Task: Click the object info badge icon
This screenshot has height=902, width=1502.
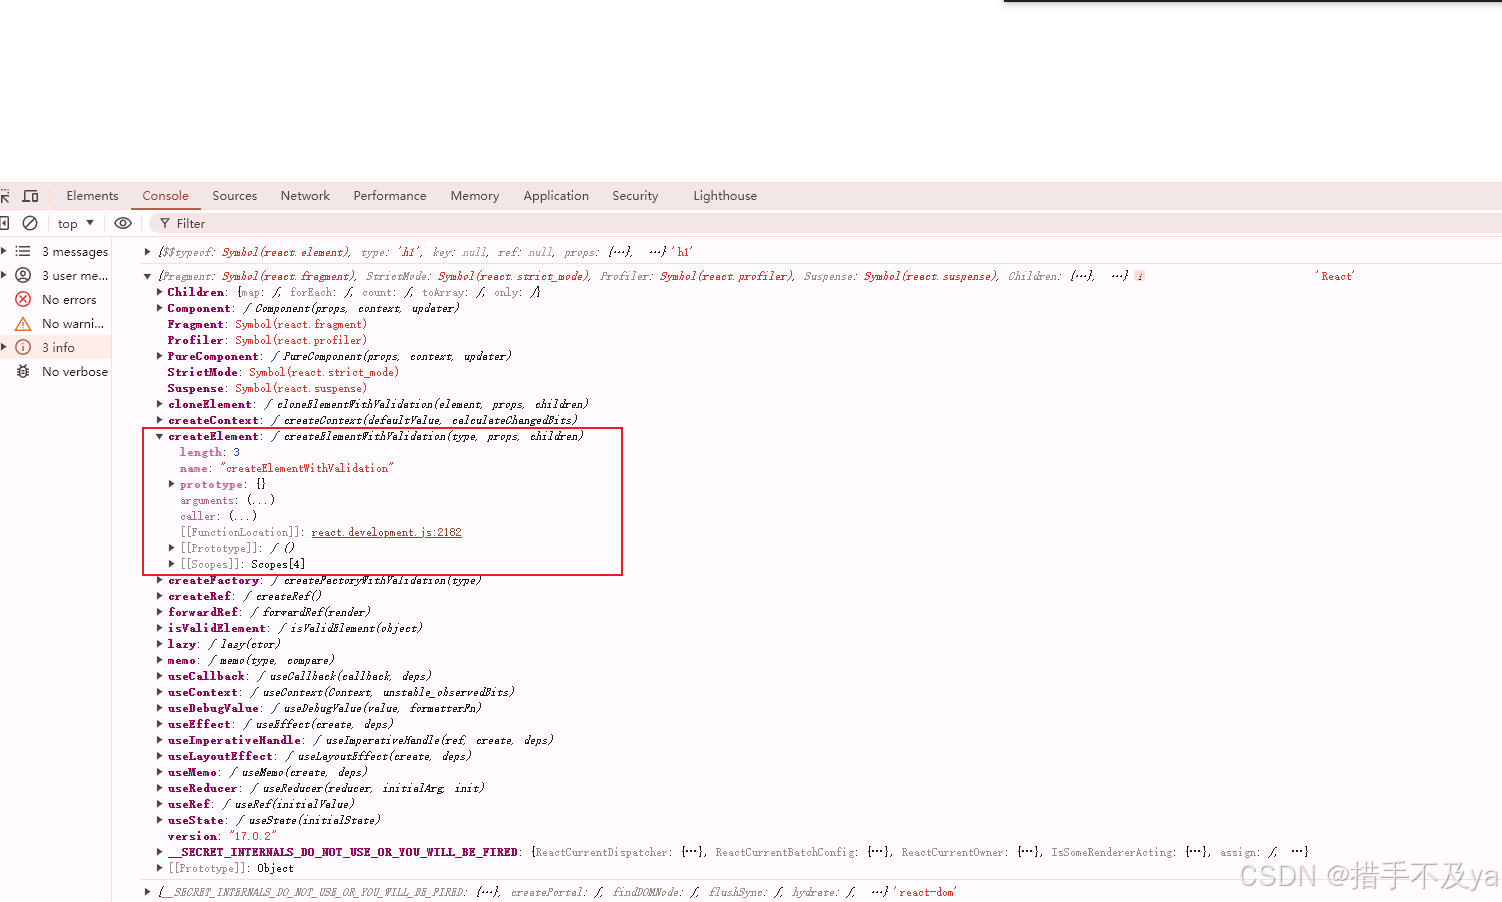Action: (1139, 276)
